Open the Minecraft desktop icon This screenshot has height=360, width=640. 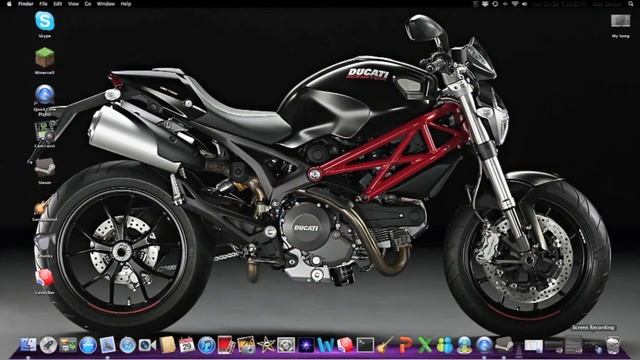(44, 58)
